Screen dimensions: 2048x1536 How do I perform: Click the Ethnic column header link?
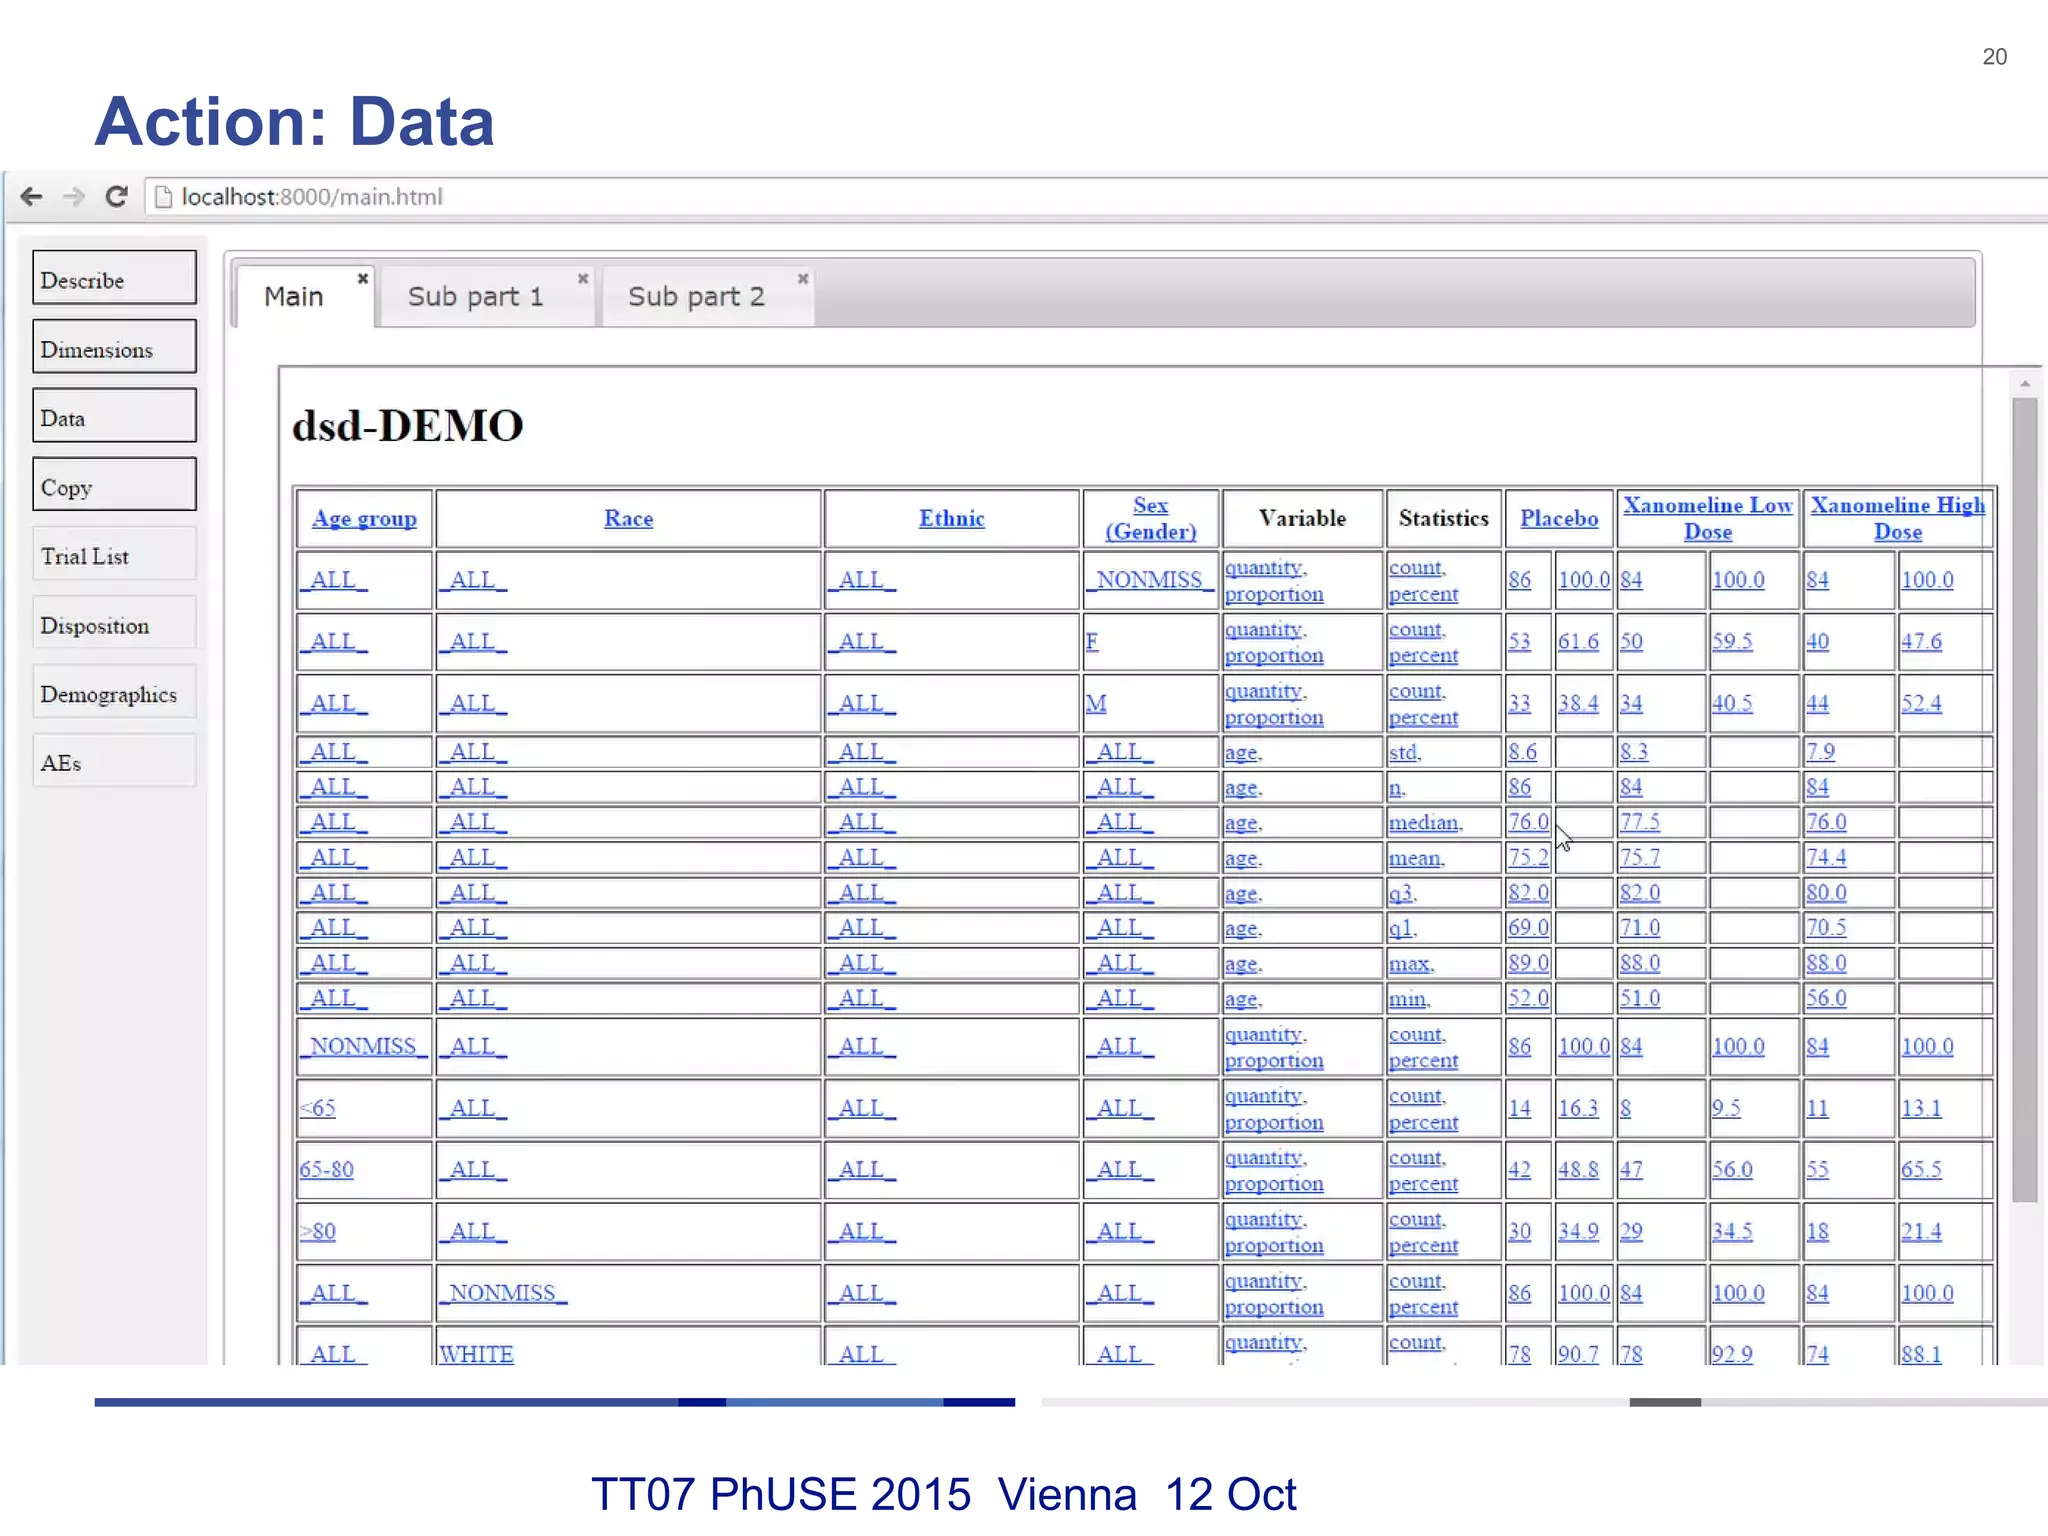coord(951,519)
